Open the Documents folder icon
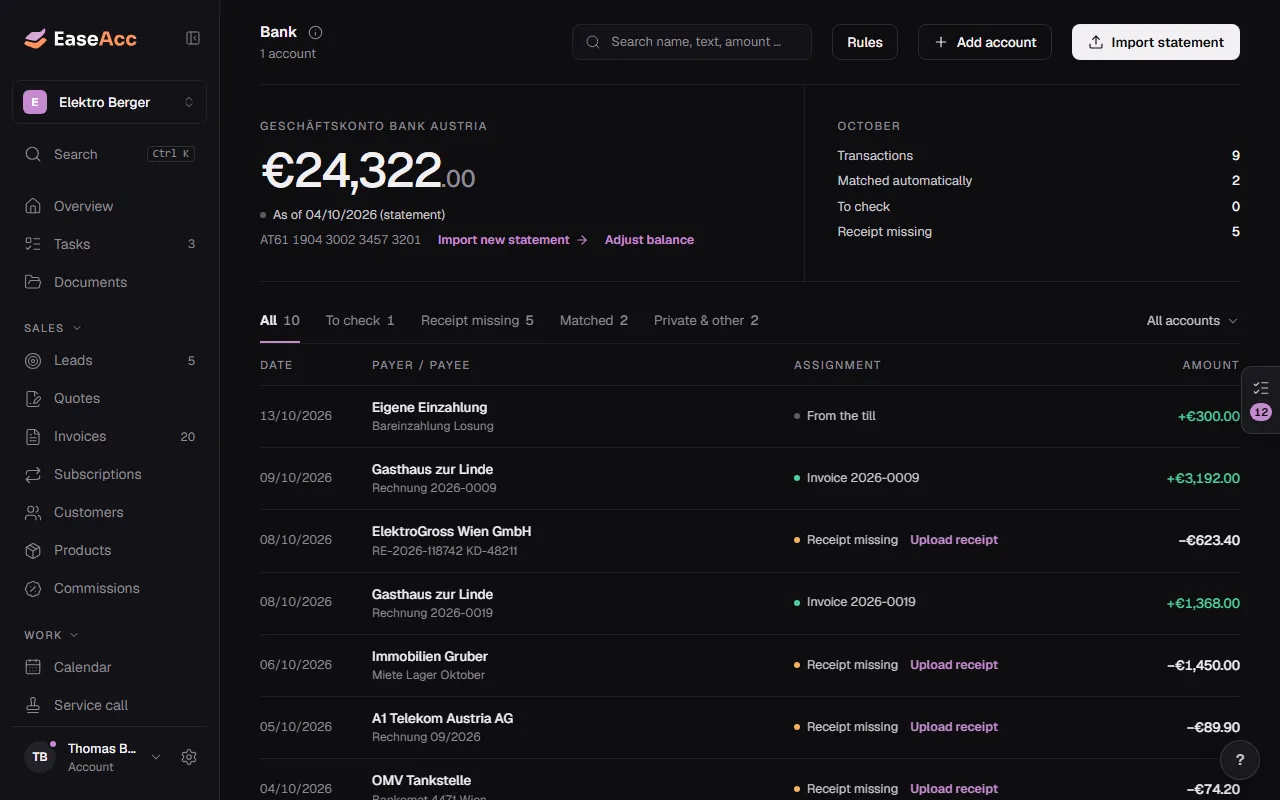The width and height of the screenshot is (1280, 800). point(33,282)
